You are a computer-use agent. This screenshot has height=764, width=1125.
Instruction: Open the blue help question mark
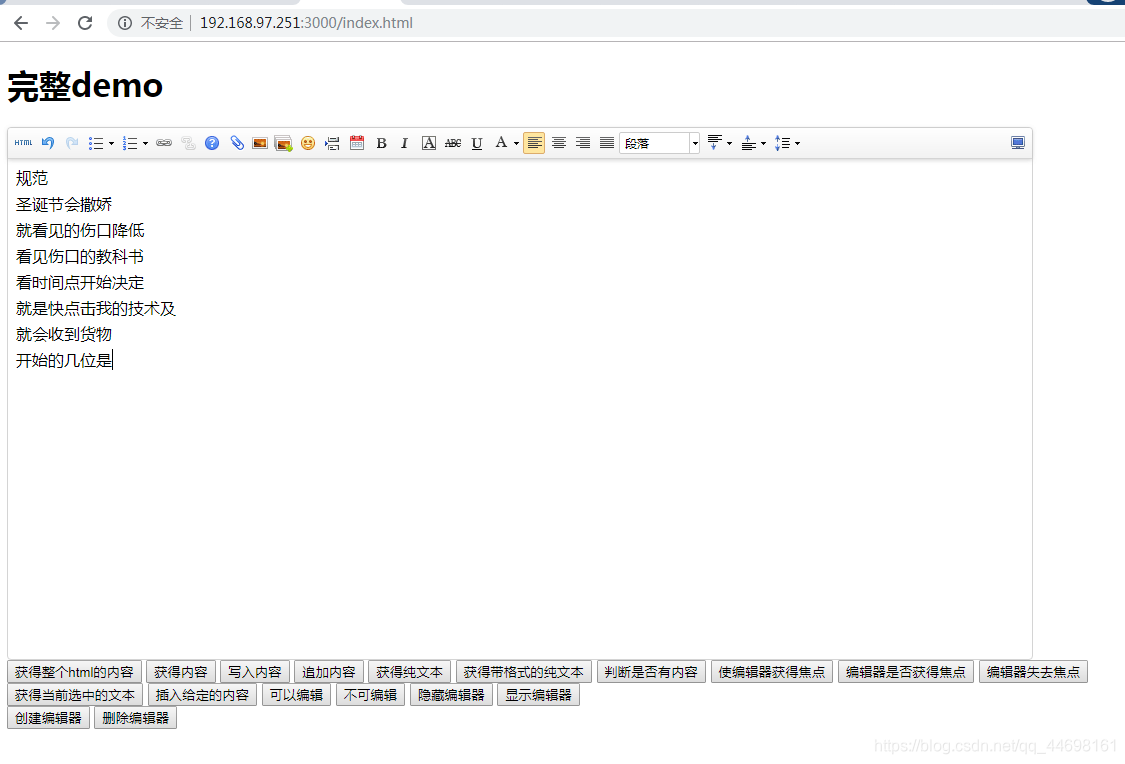point(212,143)
